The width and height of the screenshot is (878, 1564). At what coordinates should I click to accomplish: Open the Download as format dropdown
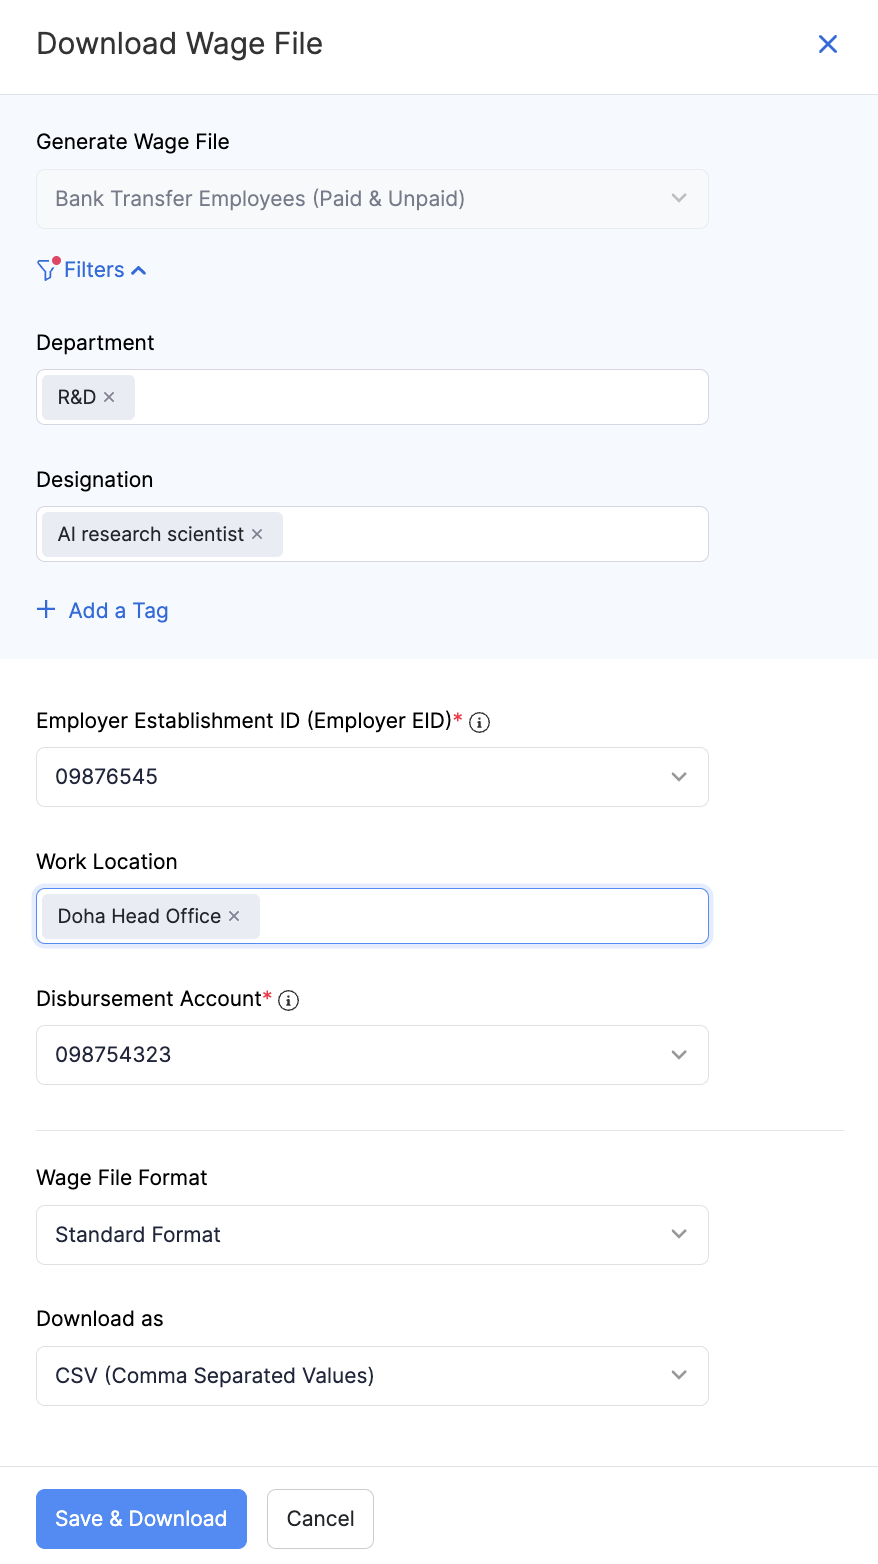[679, 1375]
